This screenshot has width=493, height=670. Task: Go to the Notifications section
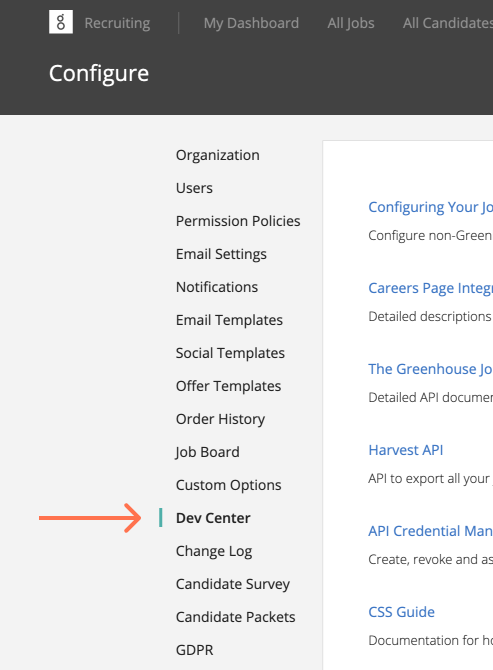(217, 287)
